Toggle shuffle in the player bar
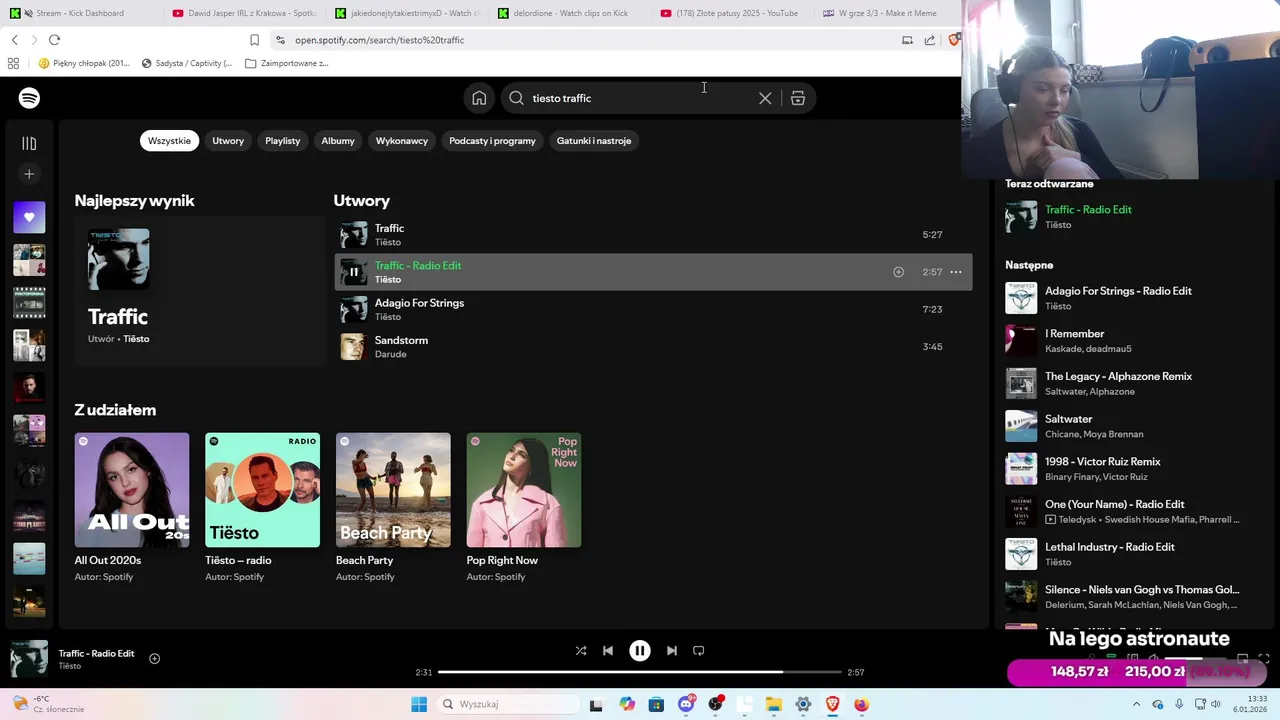The image size is (1280, 720). 581,650
